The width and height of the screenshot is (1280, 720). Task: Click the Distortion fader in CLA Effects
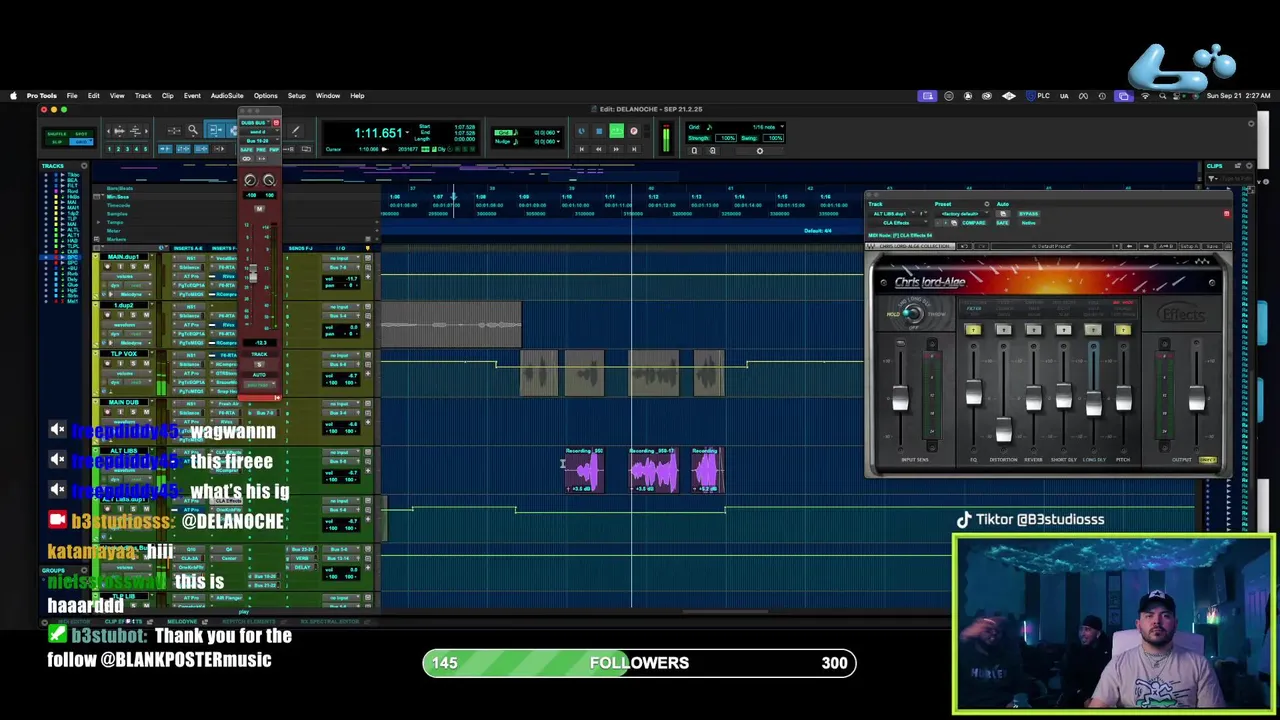[1004, 429]
